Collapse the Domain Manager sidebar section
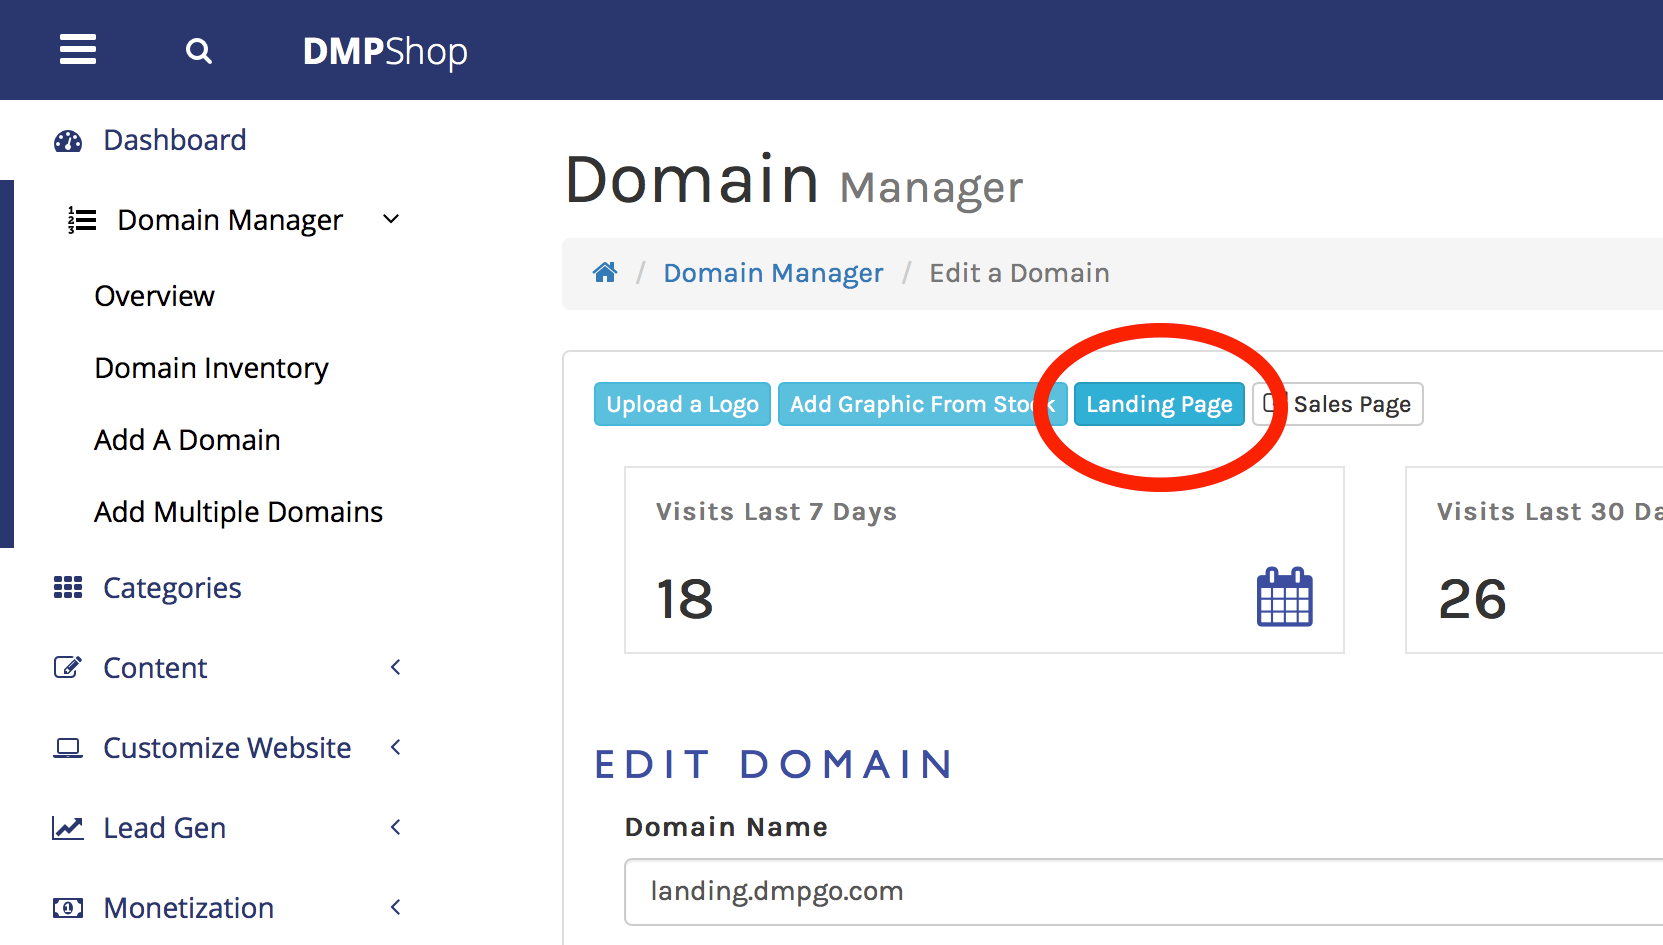The width and height of the screenshot is (1663, 945). point(391,219)
